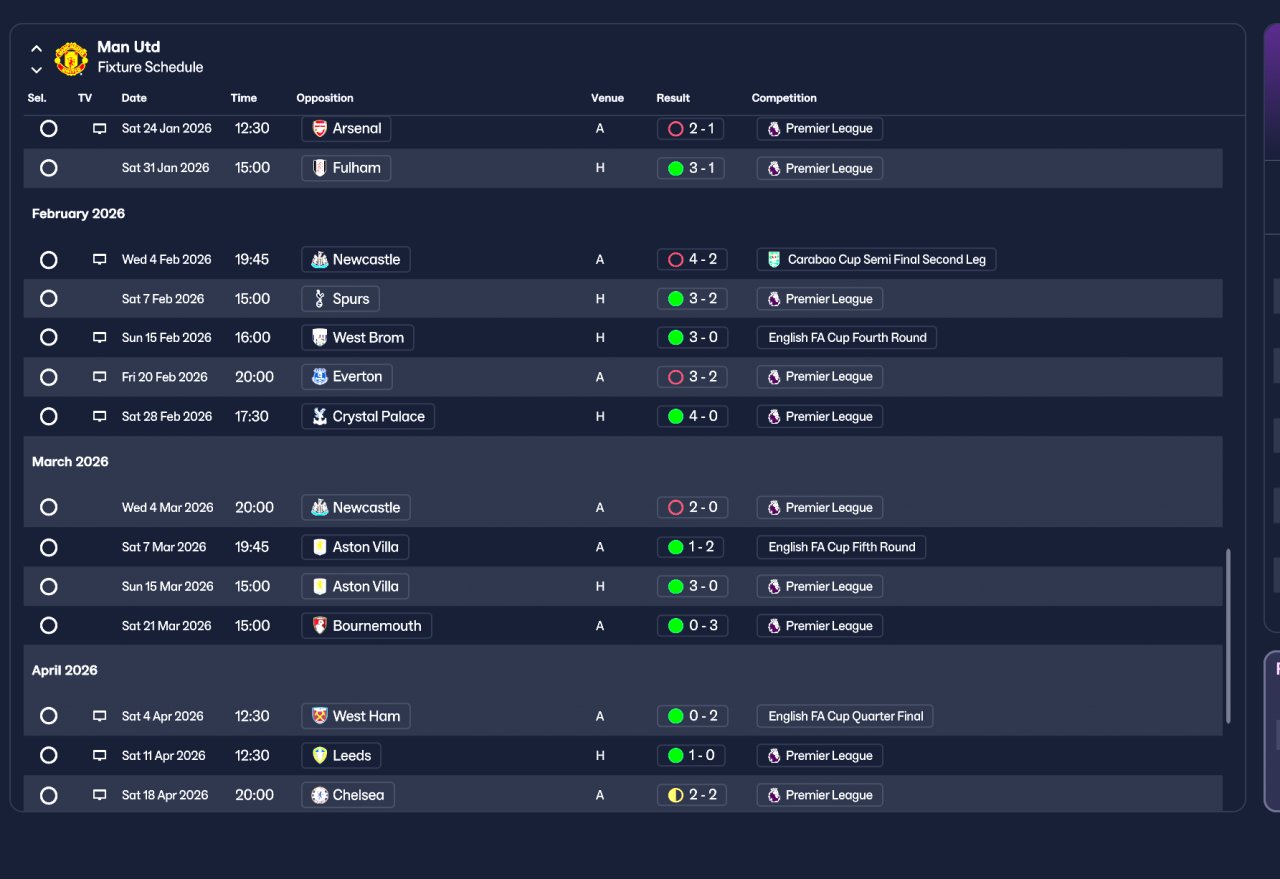This screenshot has width=1280, height=879.
Task: Click the Sat 21 Mar 2026 date cell
Action: 167,626
